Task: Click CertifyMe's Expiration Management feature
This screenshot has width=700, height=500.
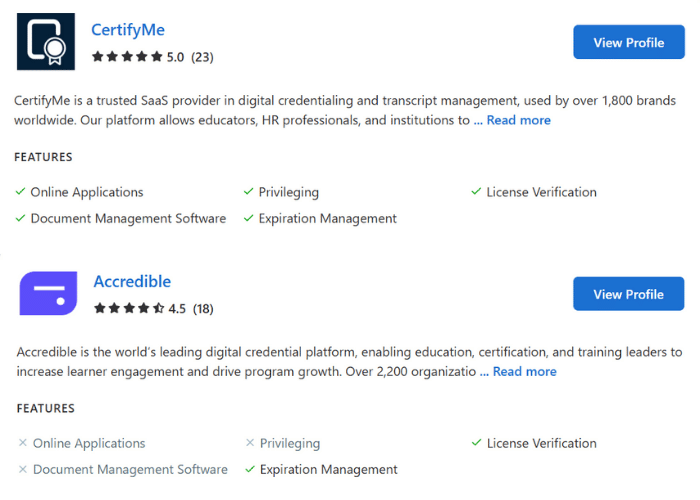Action: [x=327, y=218]
